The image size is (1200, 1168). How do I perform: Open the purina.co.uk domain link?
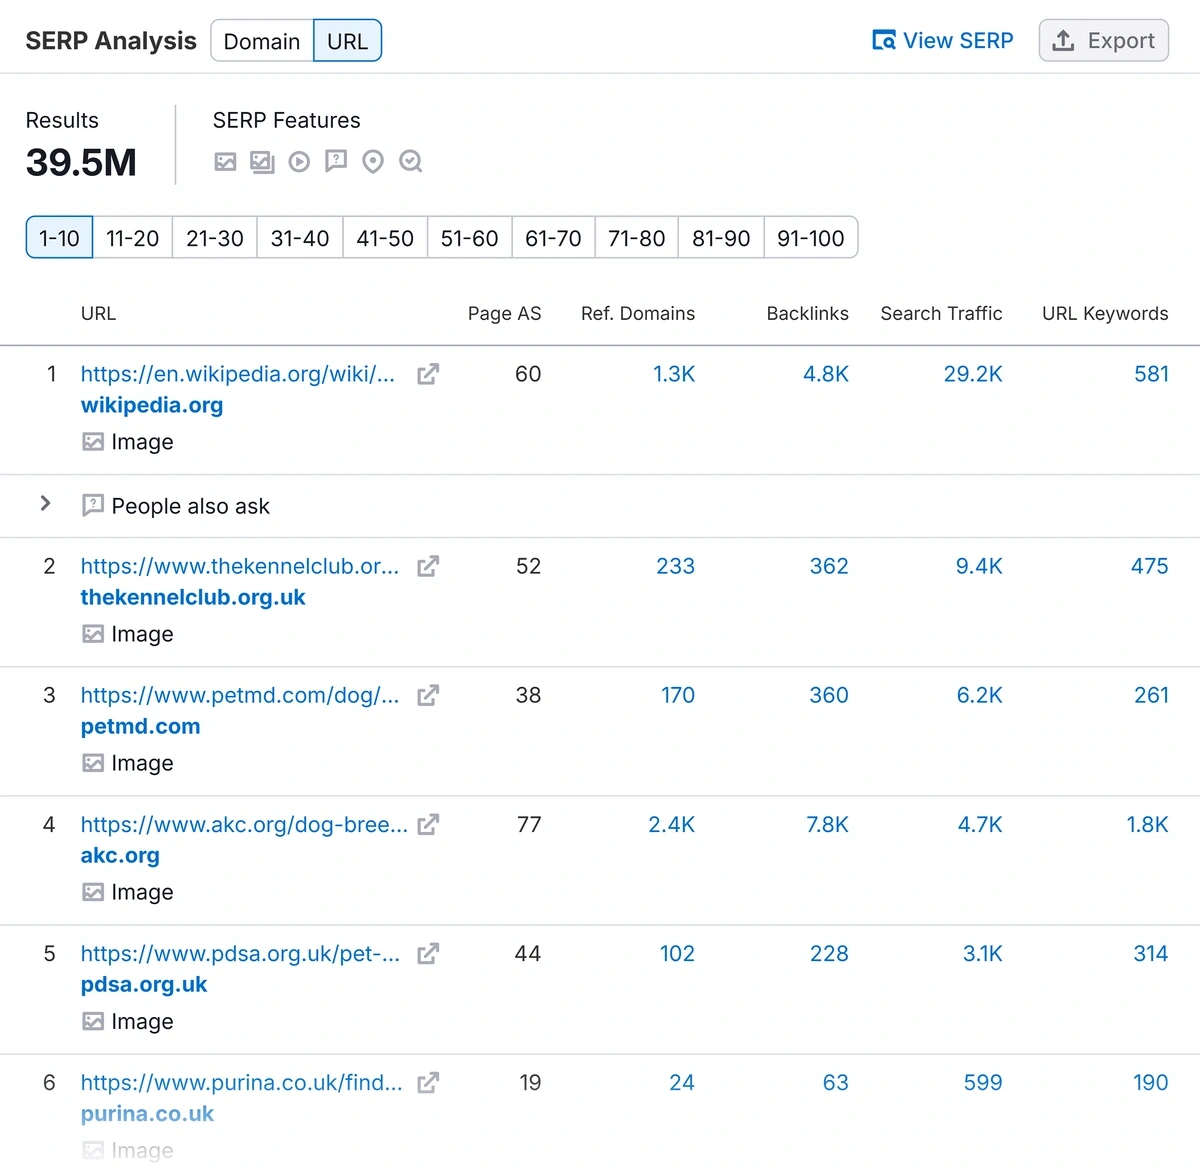click(x=147, y=1113)
